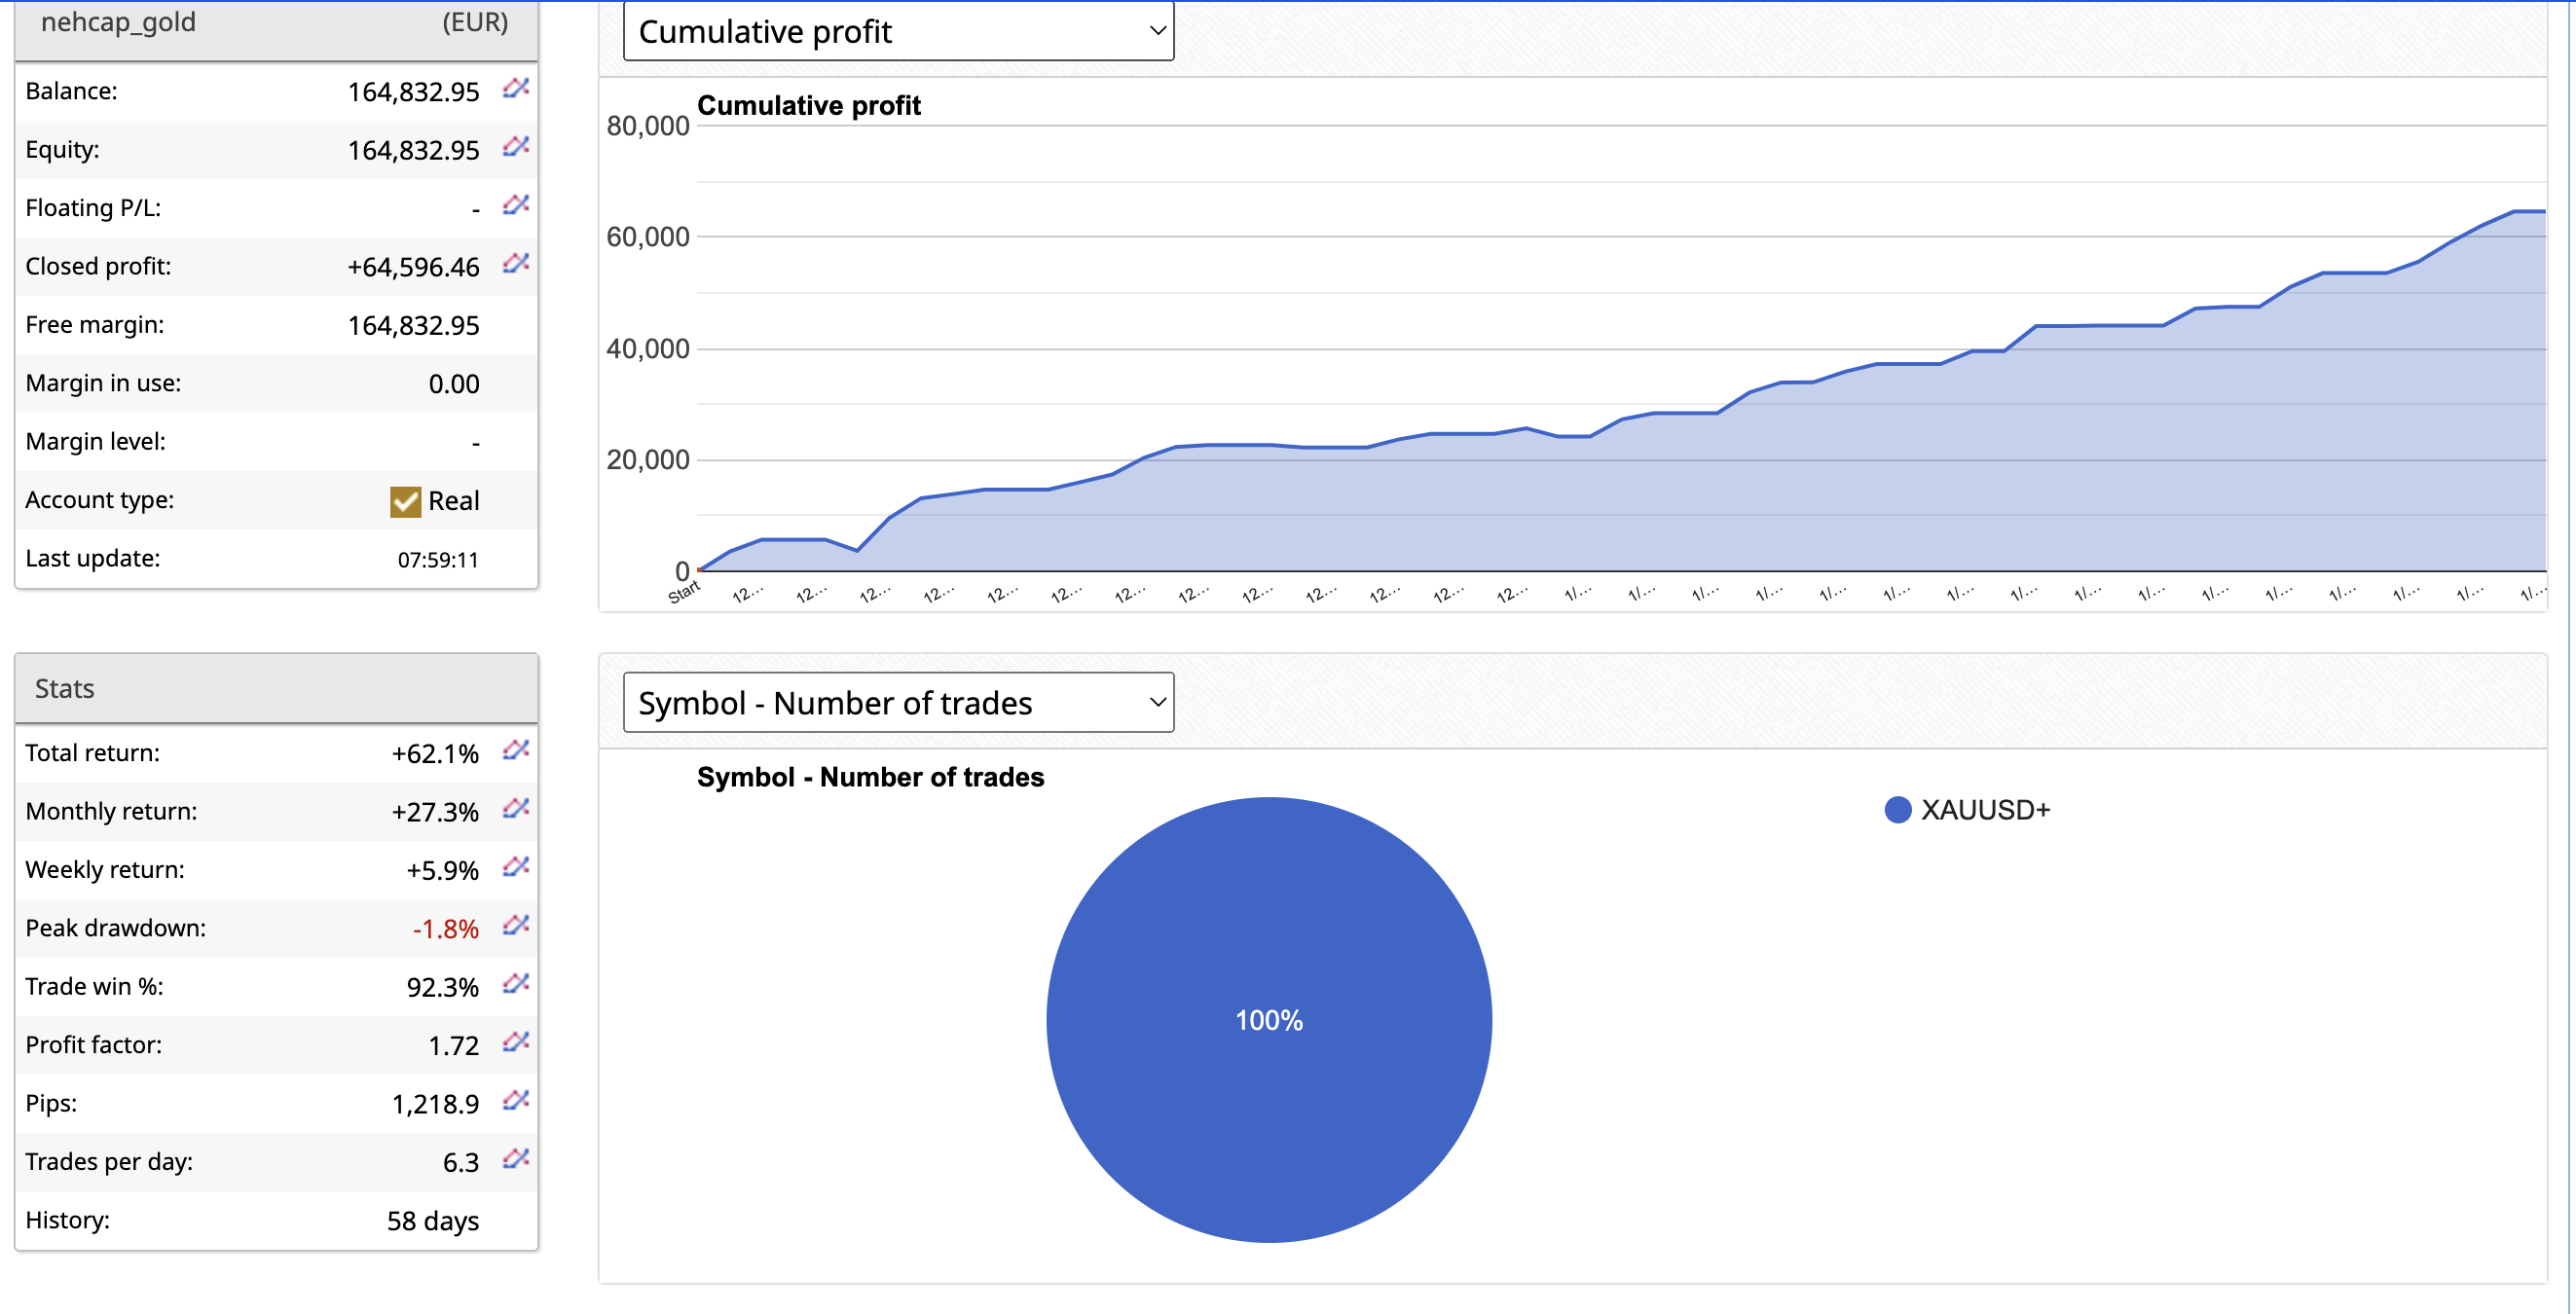The height and width of the screenshot is (1314, 2576).
Task: Open the Cumulative profit dropdown
Action: (897, 32)
